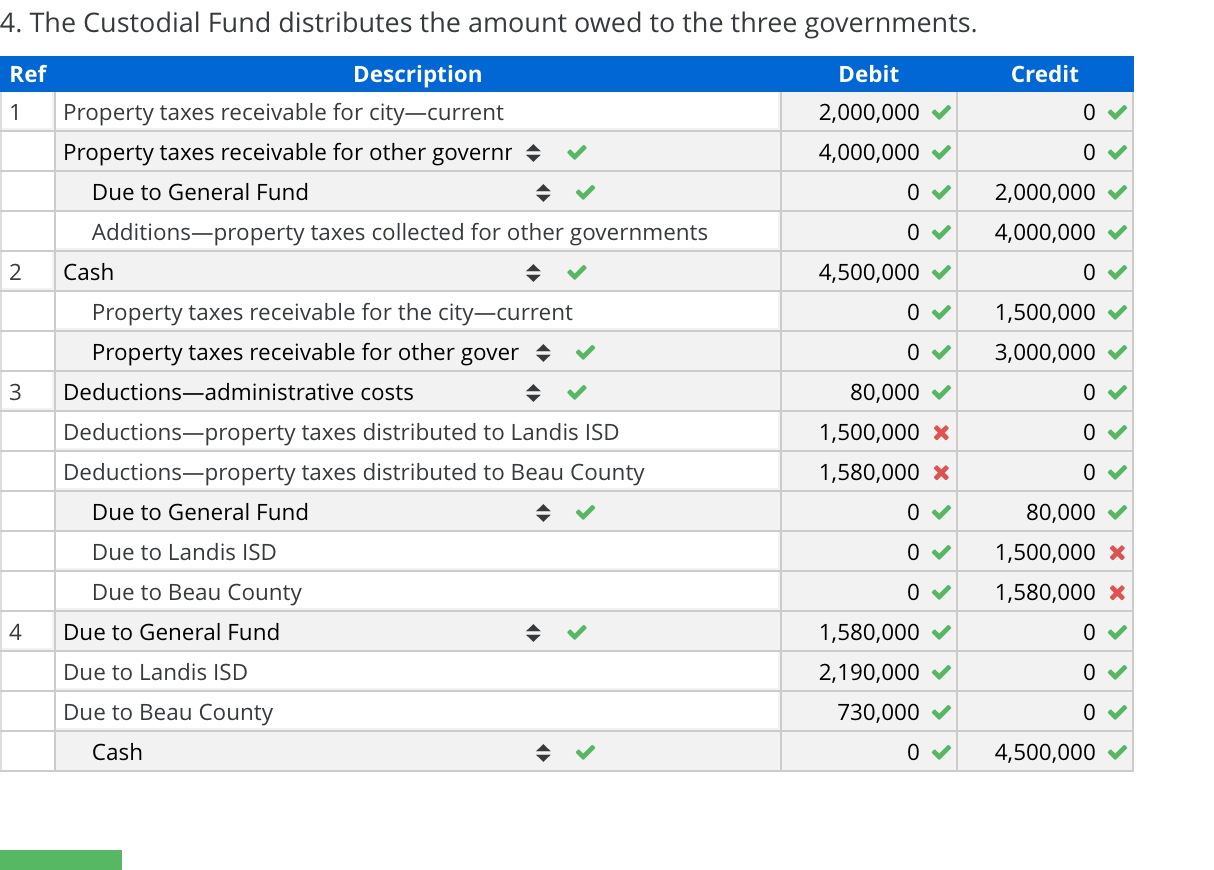Click the green check beside the 80,000 credit
Screen dimensions: 1214x870
click(x=1118, y=512)
